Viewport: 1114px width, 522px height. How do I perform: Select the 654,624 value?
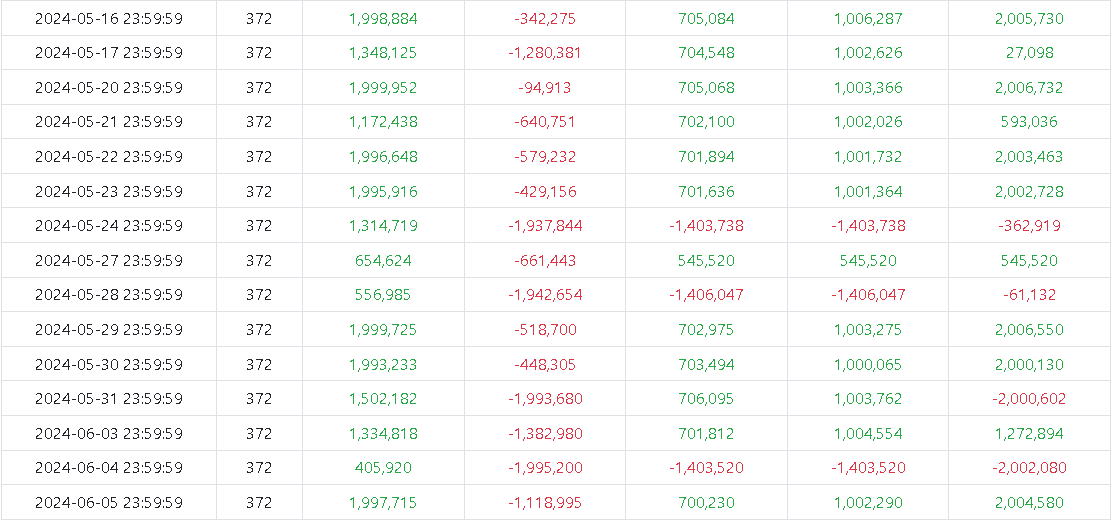pos(383,261)
